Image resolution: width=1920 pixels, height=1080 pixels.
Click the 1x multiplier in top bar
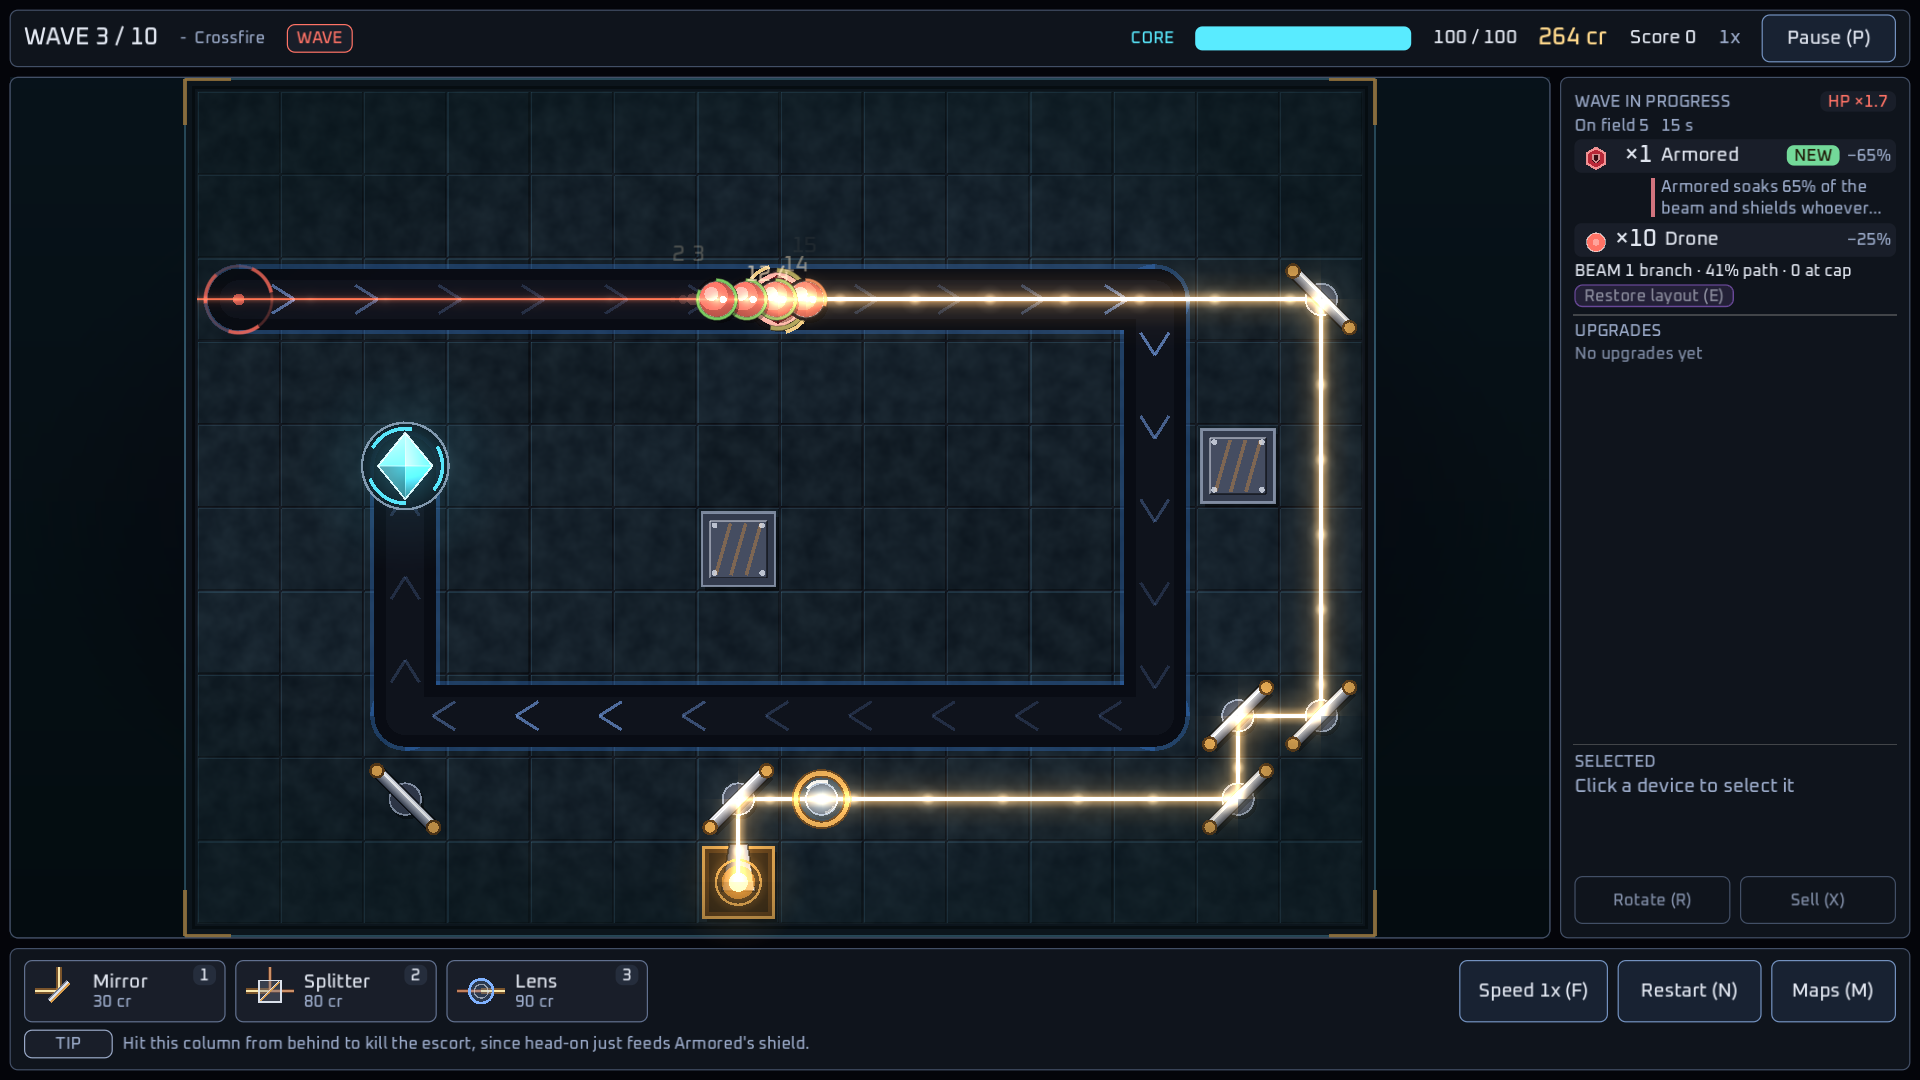pyautogui.click(x=1729, y=37)
